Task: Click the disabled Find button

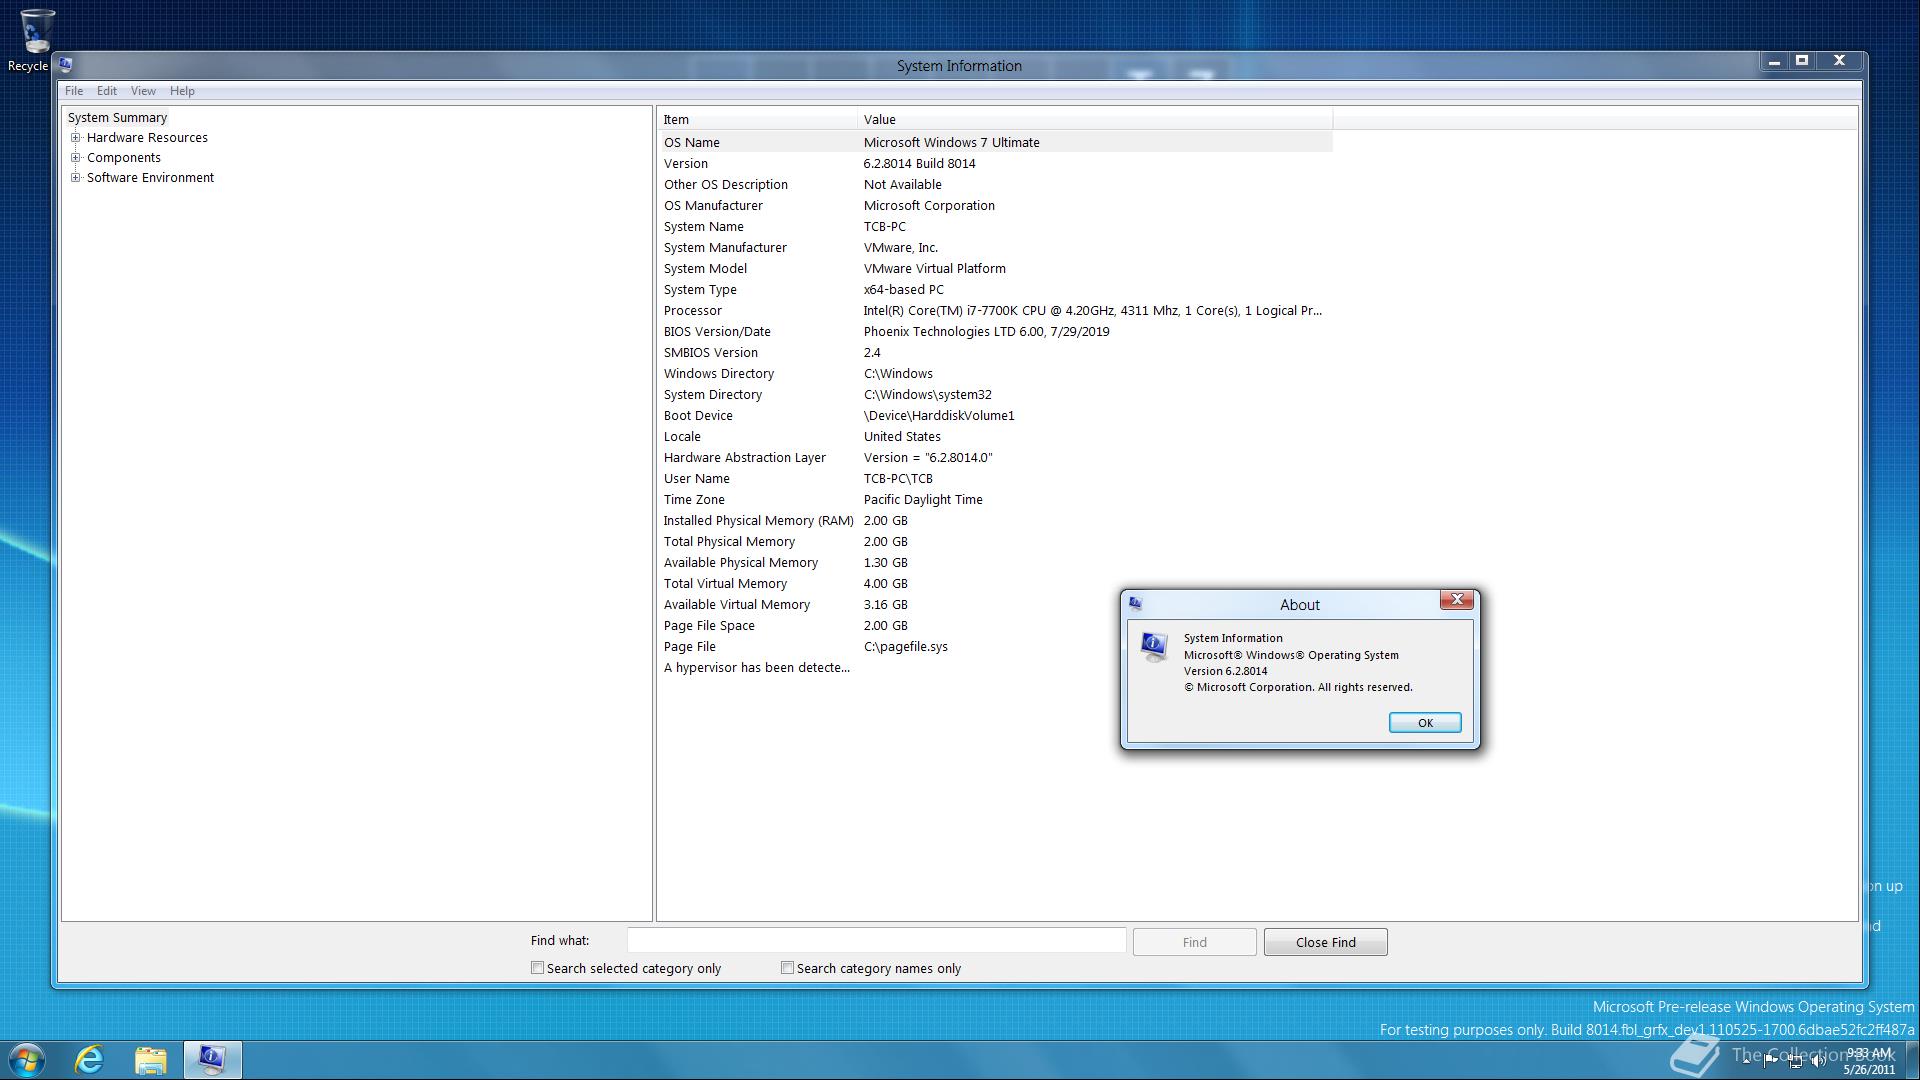Action: 1194,942
